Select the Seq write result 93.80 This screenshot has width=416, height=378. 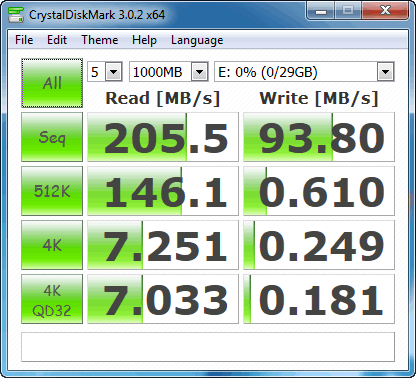pos(319,137)
